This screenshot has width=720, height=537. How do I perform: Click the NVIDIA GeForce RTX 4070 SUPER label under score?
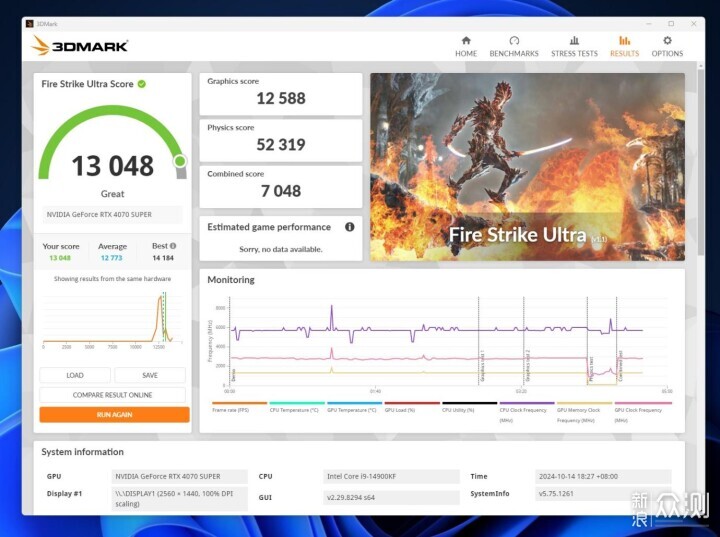tap(112, 215)
